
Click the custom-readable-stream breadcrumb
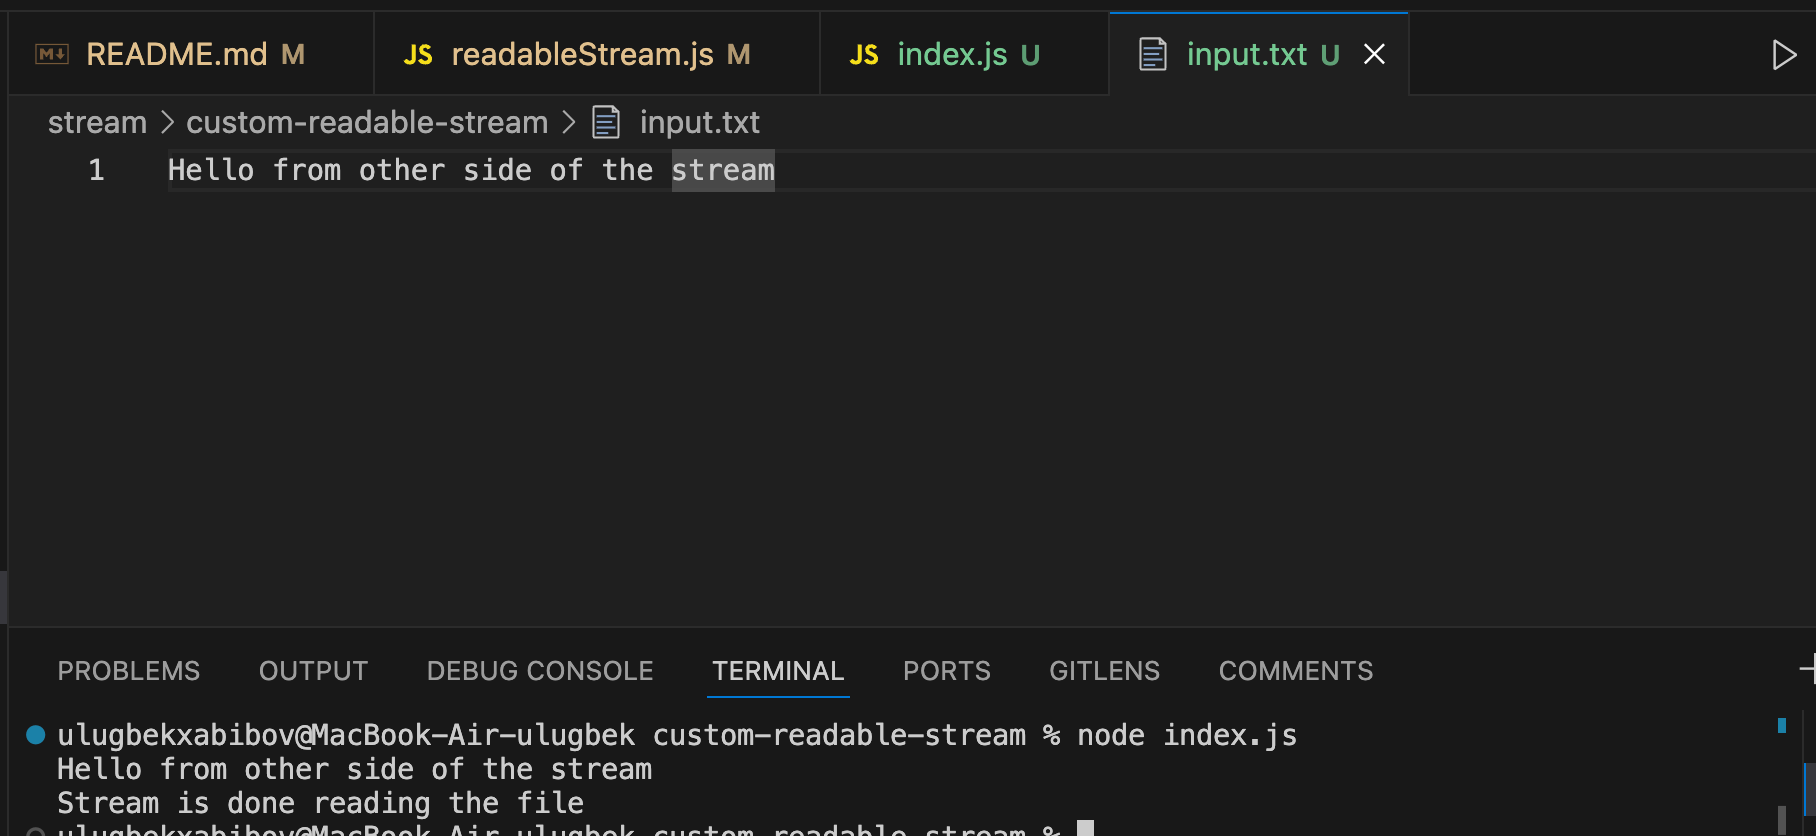click(367, 122)
